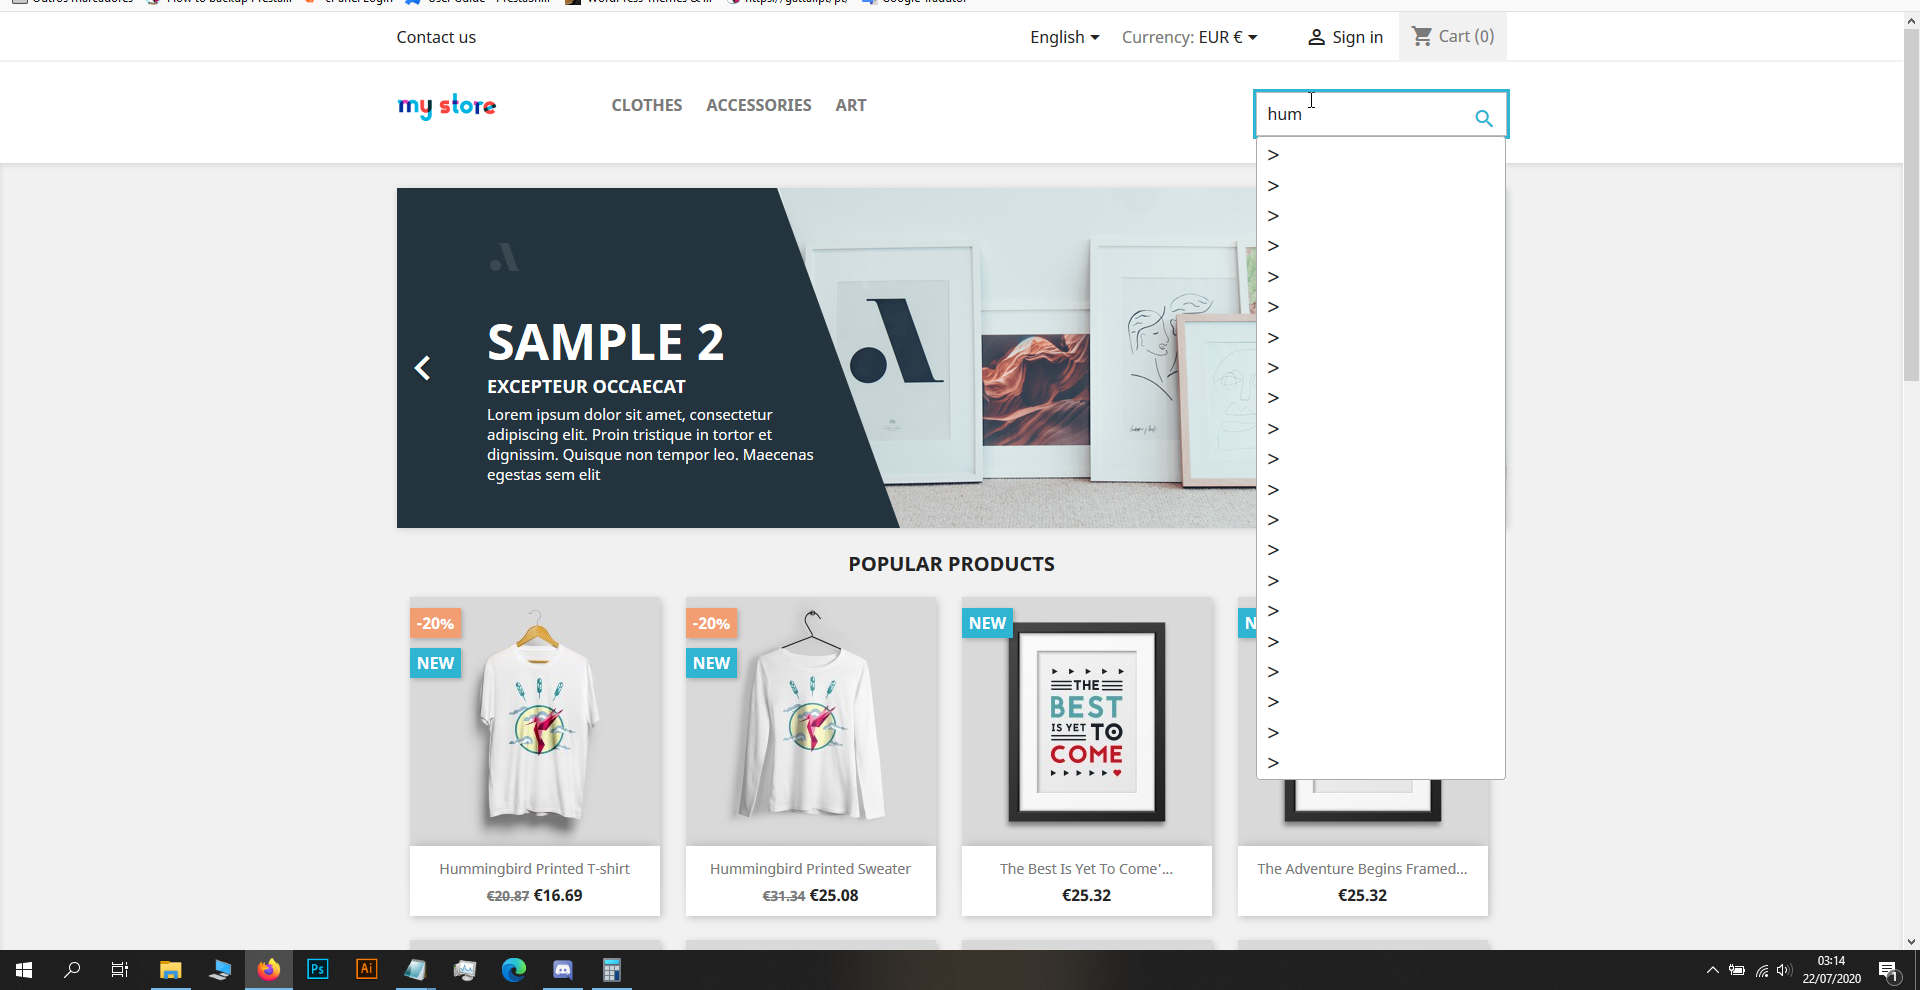Click the POPULAR PRODUCTS heading
The width and height of the screenshot is (1920, 990).
952,564
